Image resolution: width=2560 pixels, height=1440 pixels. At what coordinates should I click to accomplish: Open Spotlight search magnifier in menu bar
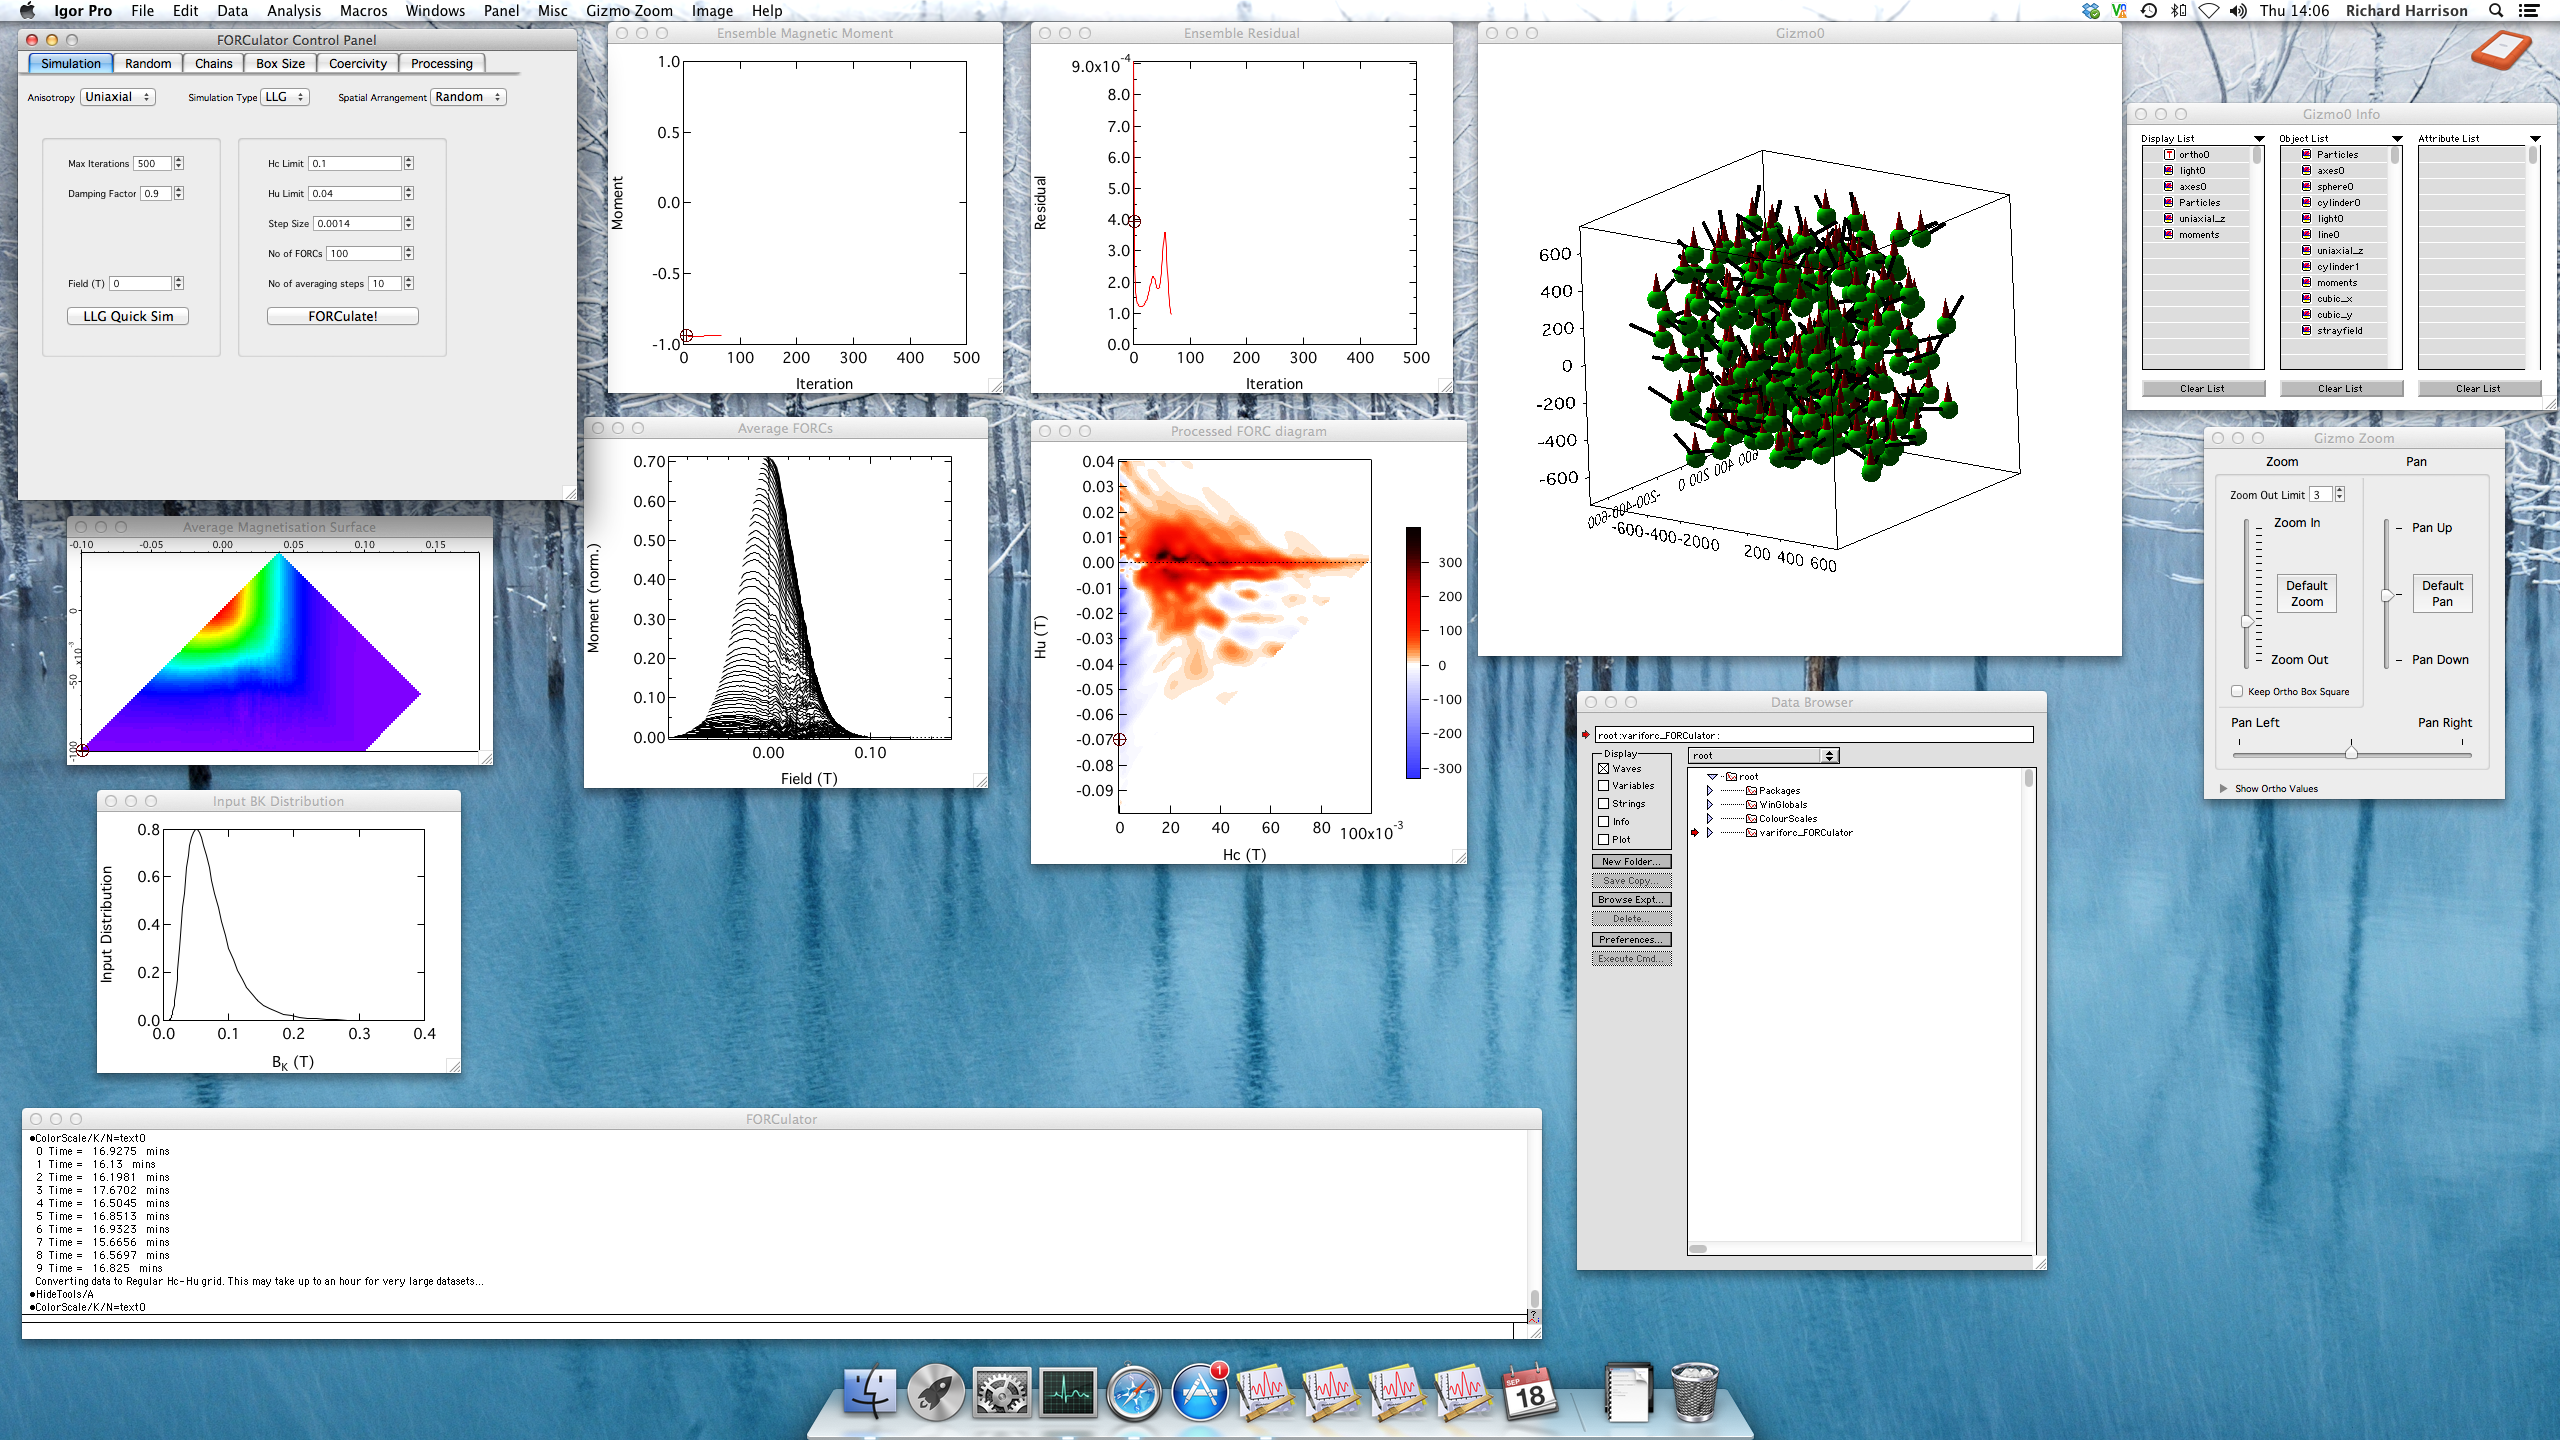click(2496, 11)
